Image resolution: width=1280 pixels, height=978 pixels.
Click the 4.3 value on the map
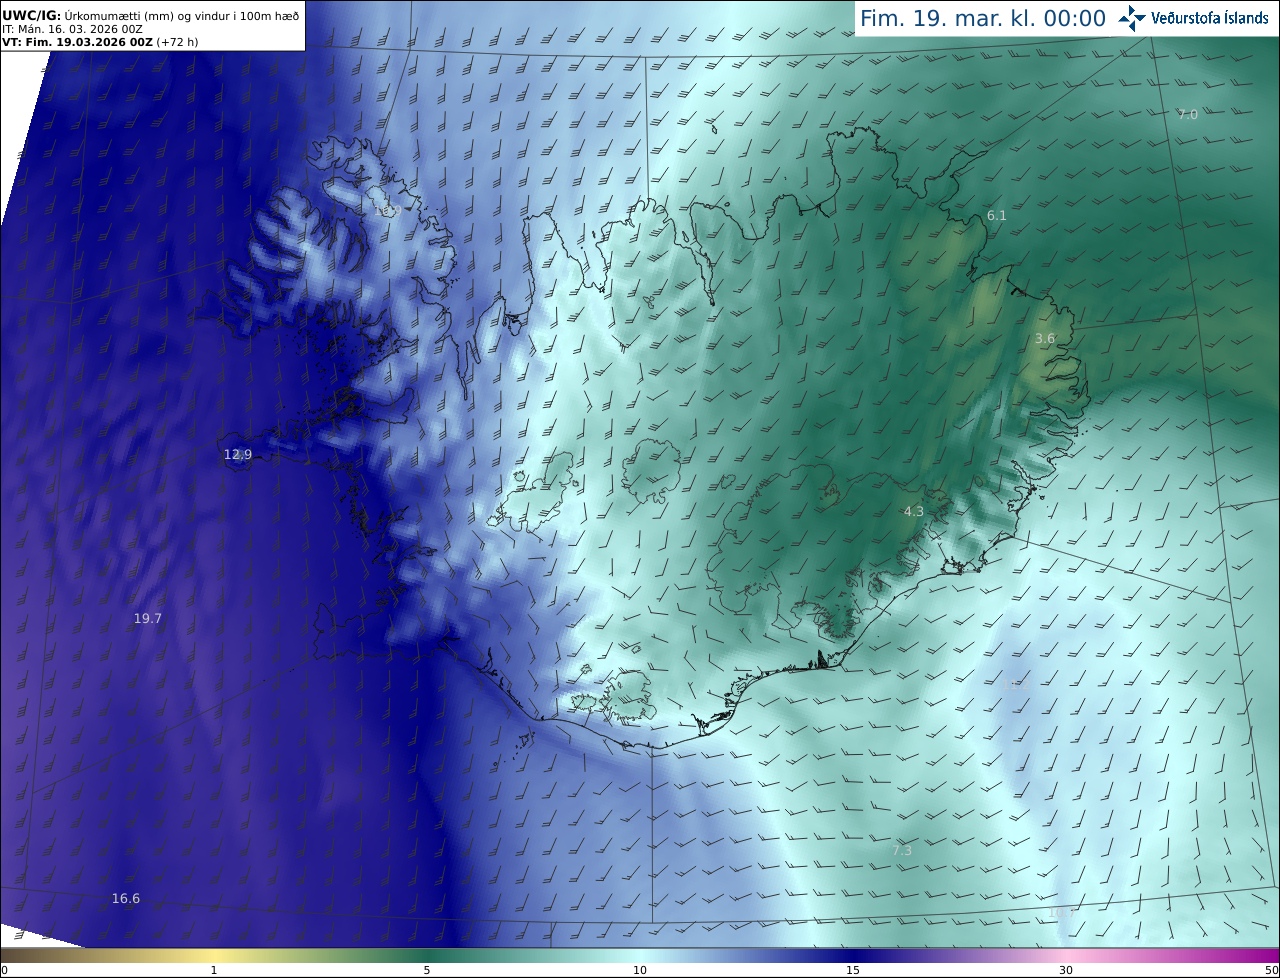pos(913,511)
